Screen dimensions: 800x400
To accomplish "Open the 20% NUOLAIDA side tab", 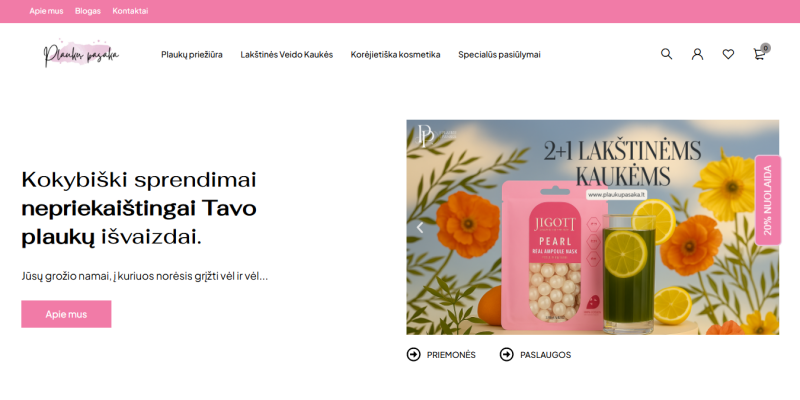I will (768, 200).
